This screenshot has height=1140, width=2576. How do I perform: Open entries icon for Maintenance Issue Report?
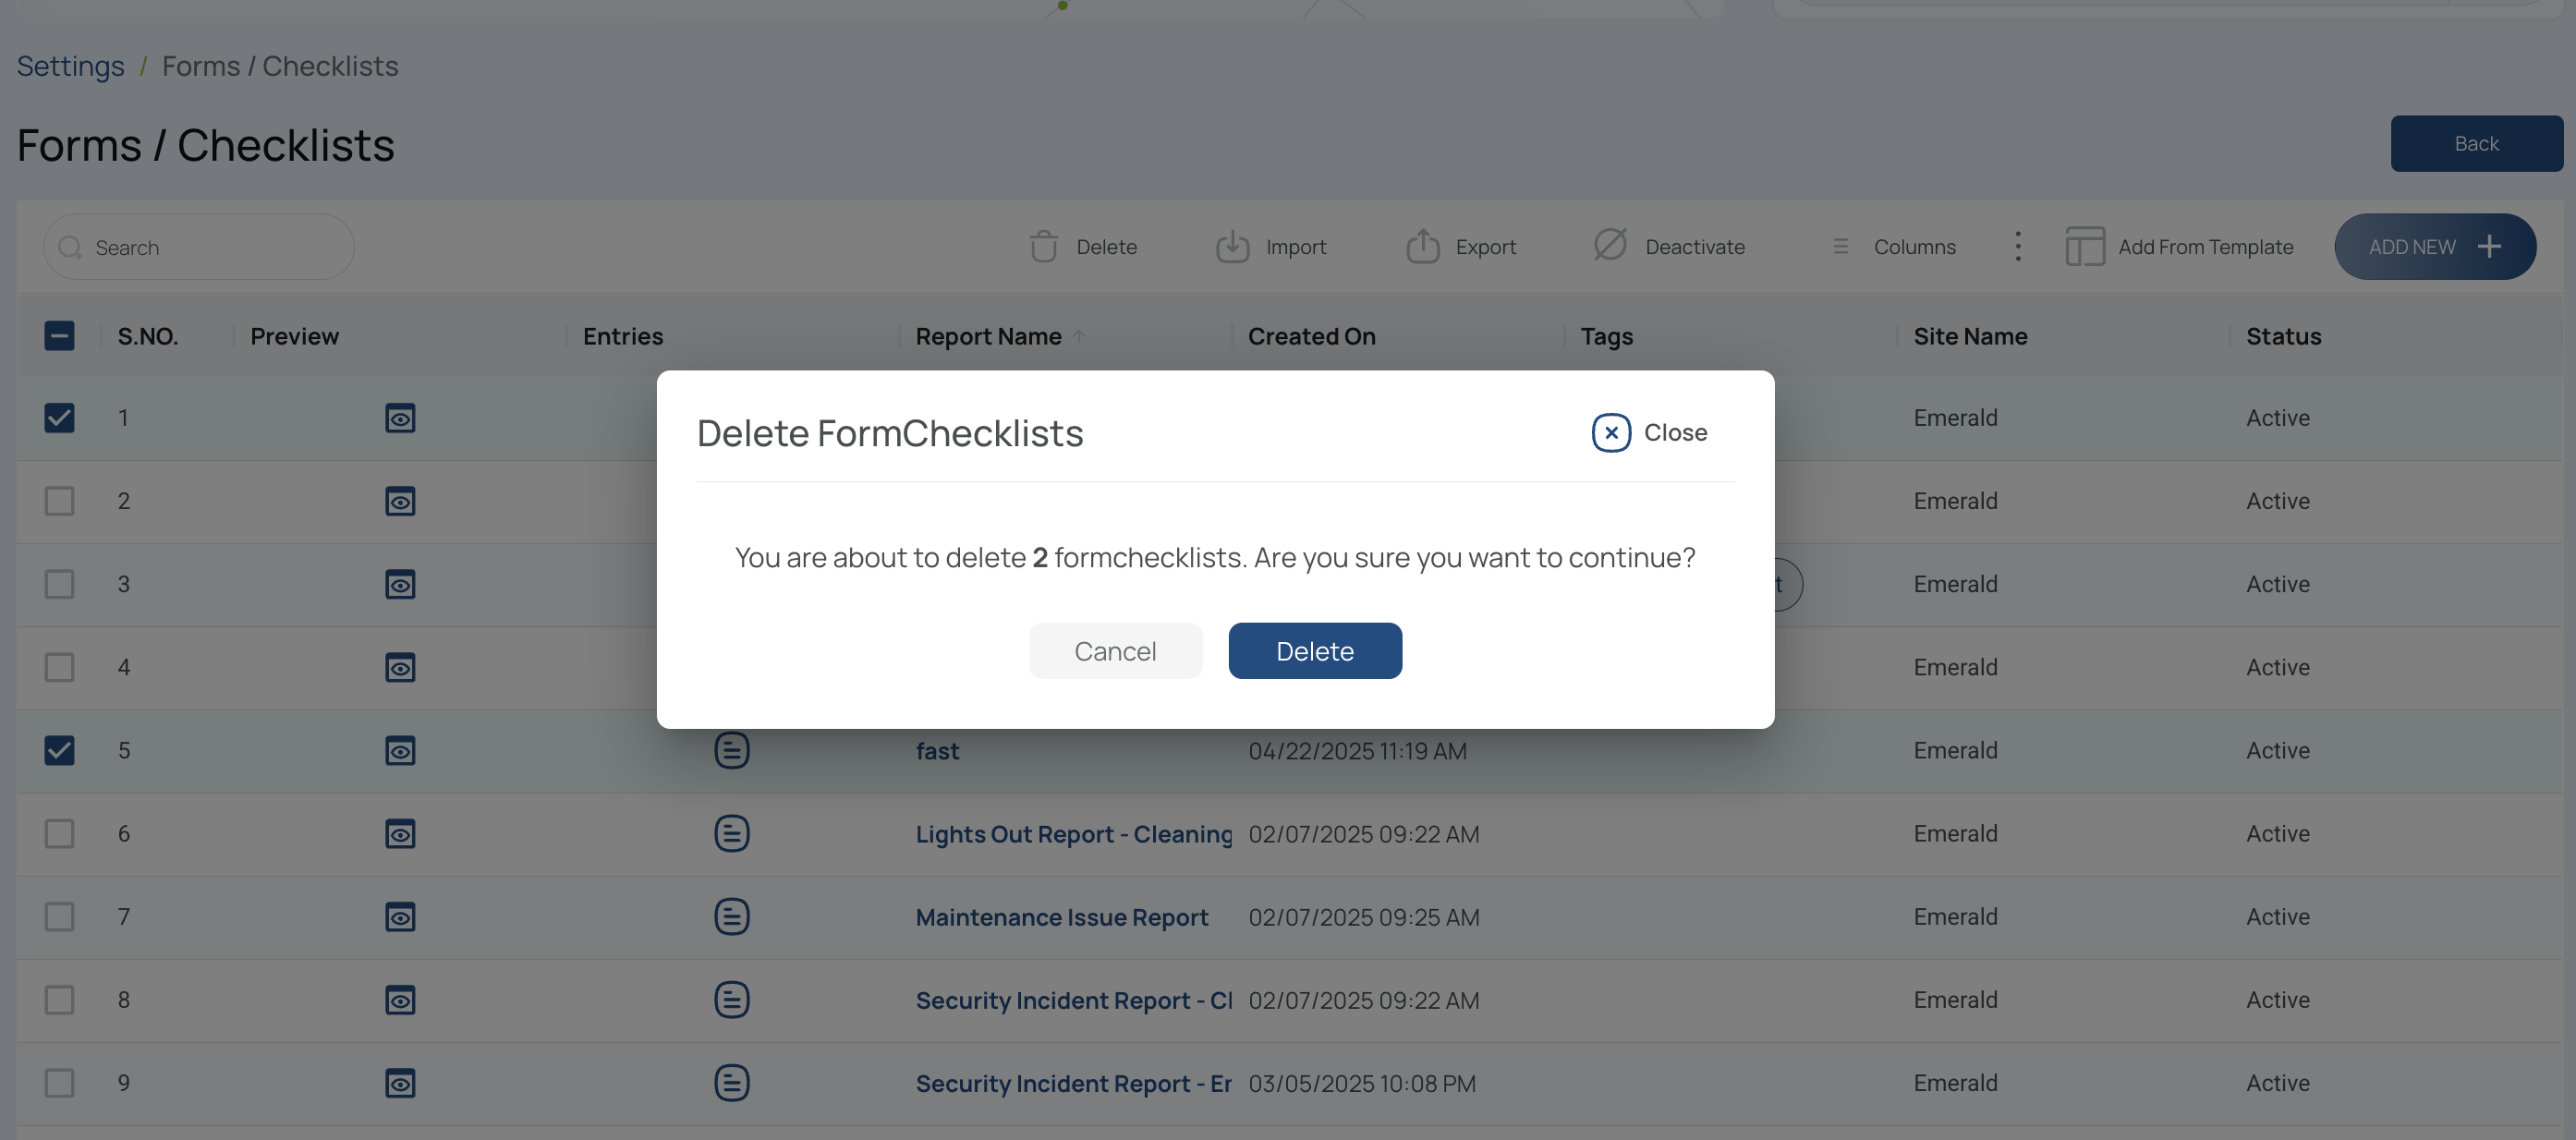pyautogui.click(x=732, y=916)
